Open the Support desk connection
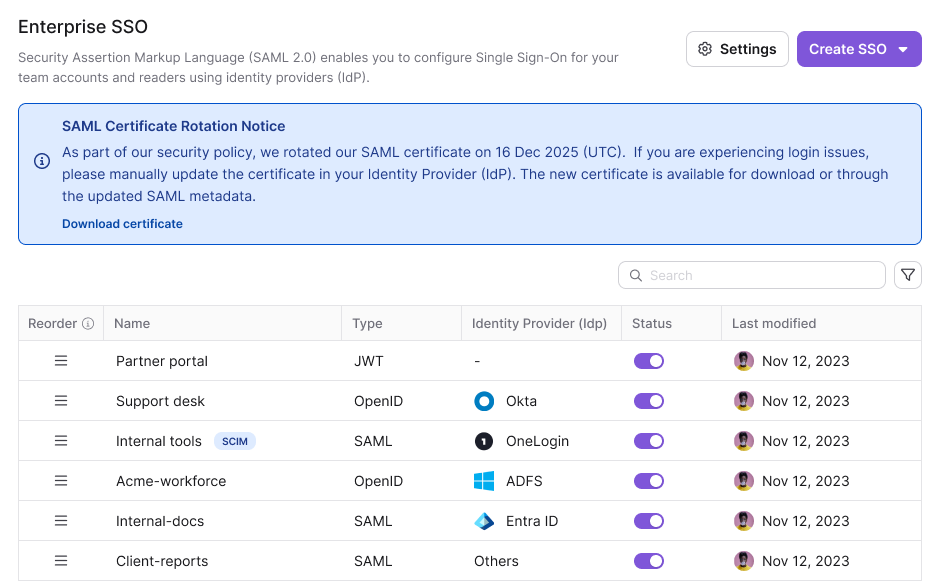Viewport: 940px width, 581px height. [160, 401]
